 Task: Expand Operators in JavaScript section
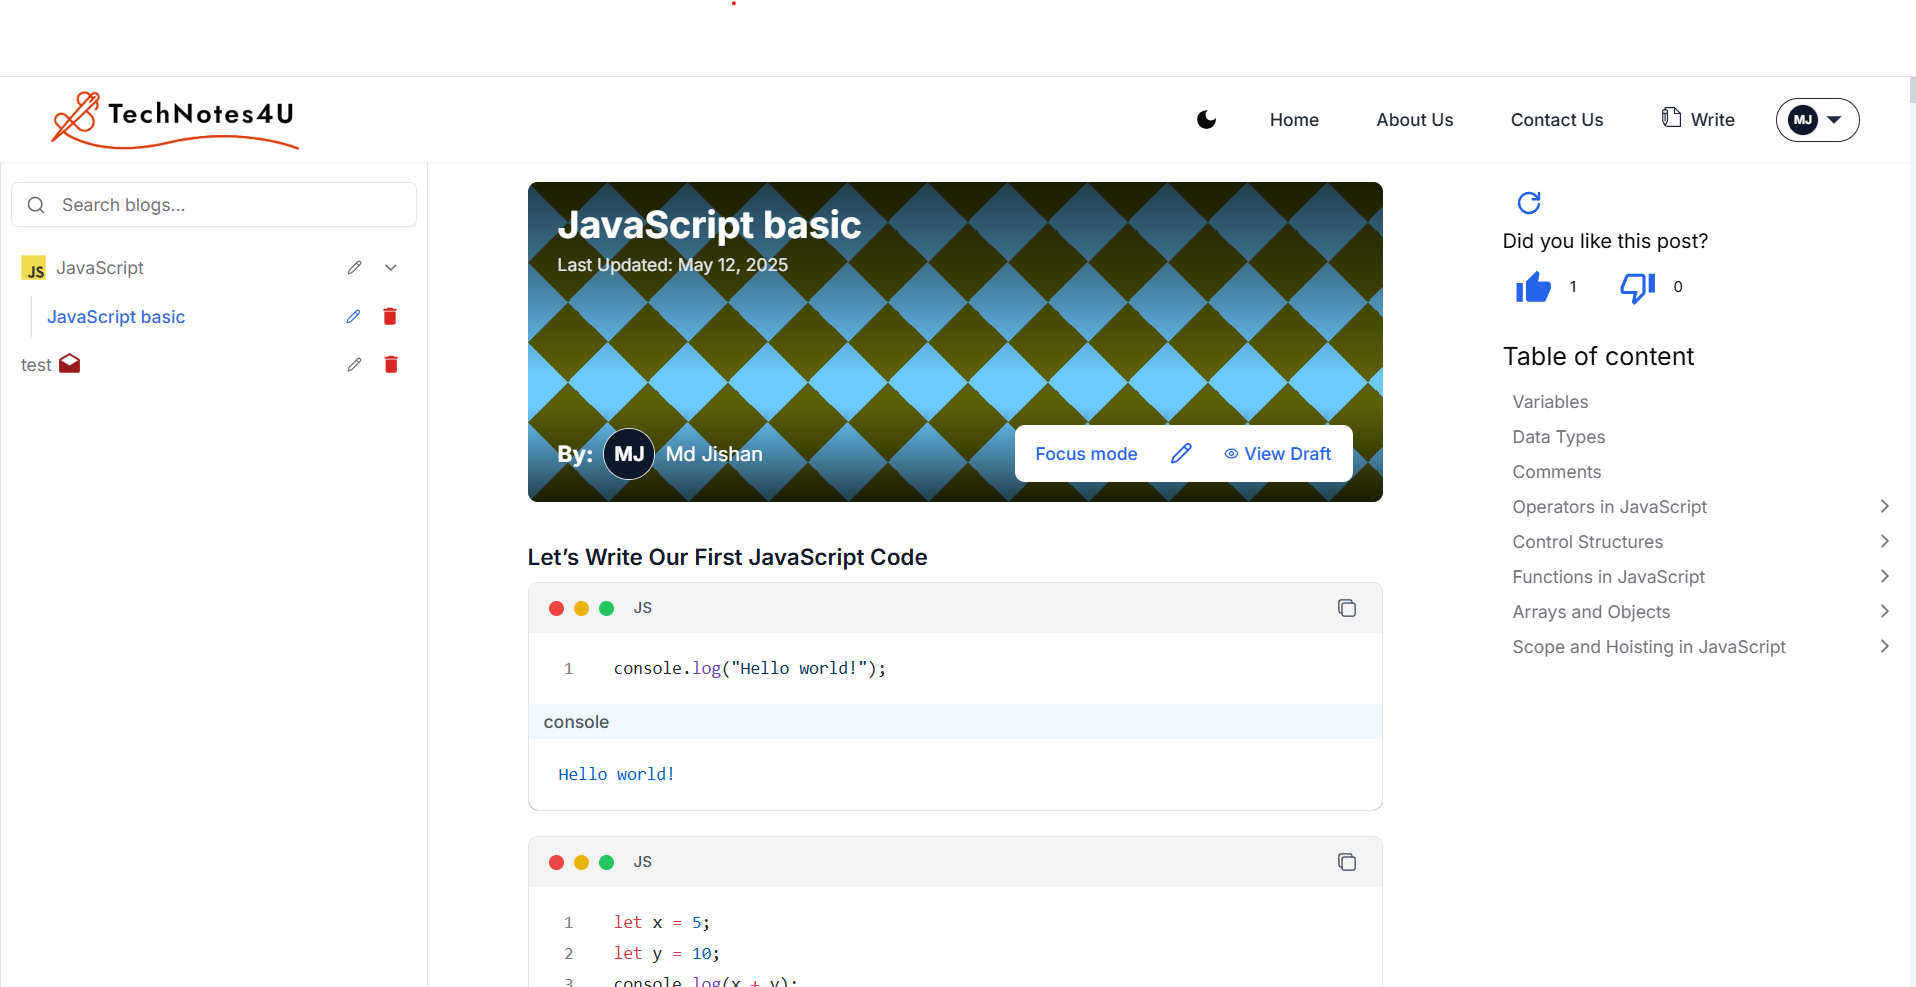coord(1884,507)
